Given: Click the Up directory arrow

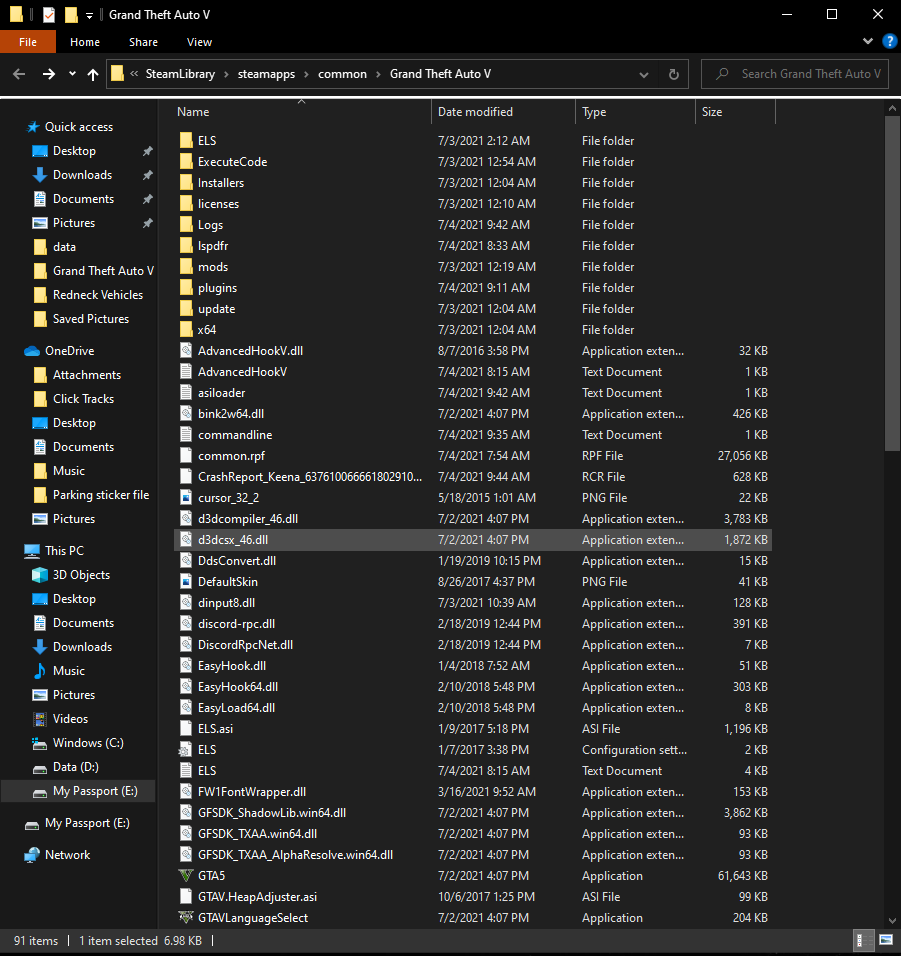Looking at the screenshot, I should point(93,74).
